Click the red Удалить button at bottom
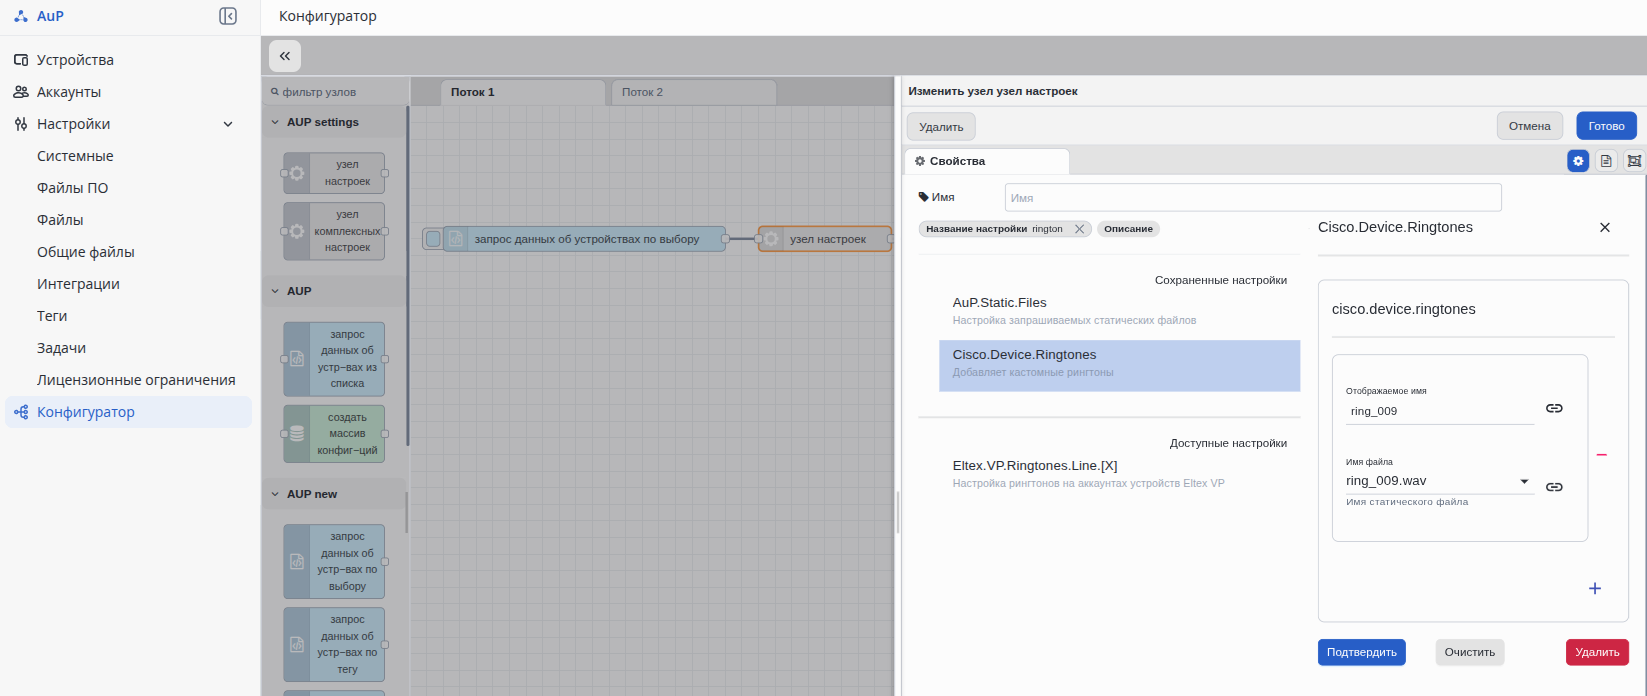 [x=1597, y=652]
